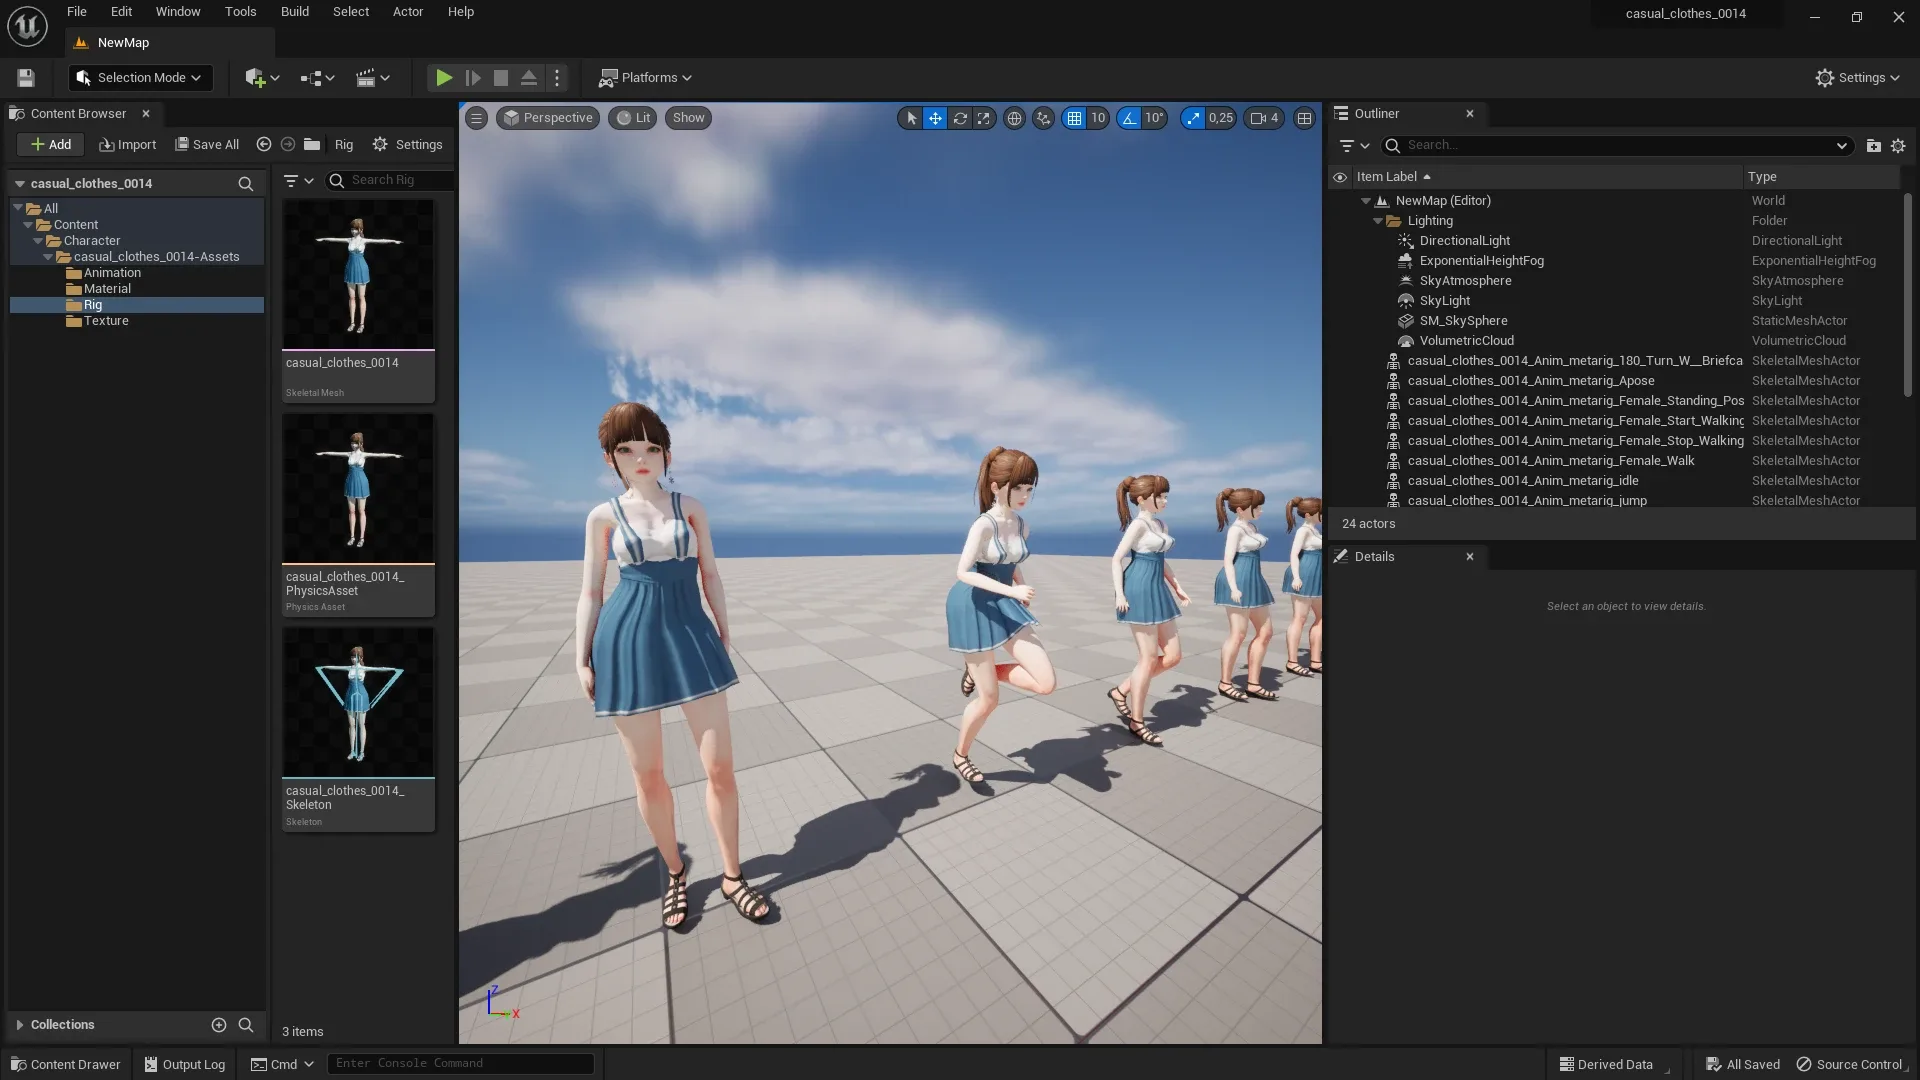The width and height of the screenshot is (1920, 1080).
Task: Click the Save All button in Content Browser
Action: 206,144
